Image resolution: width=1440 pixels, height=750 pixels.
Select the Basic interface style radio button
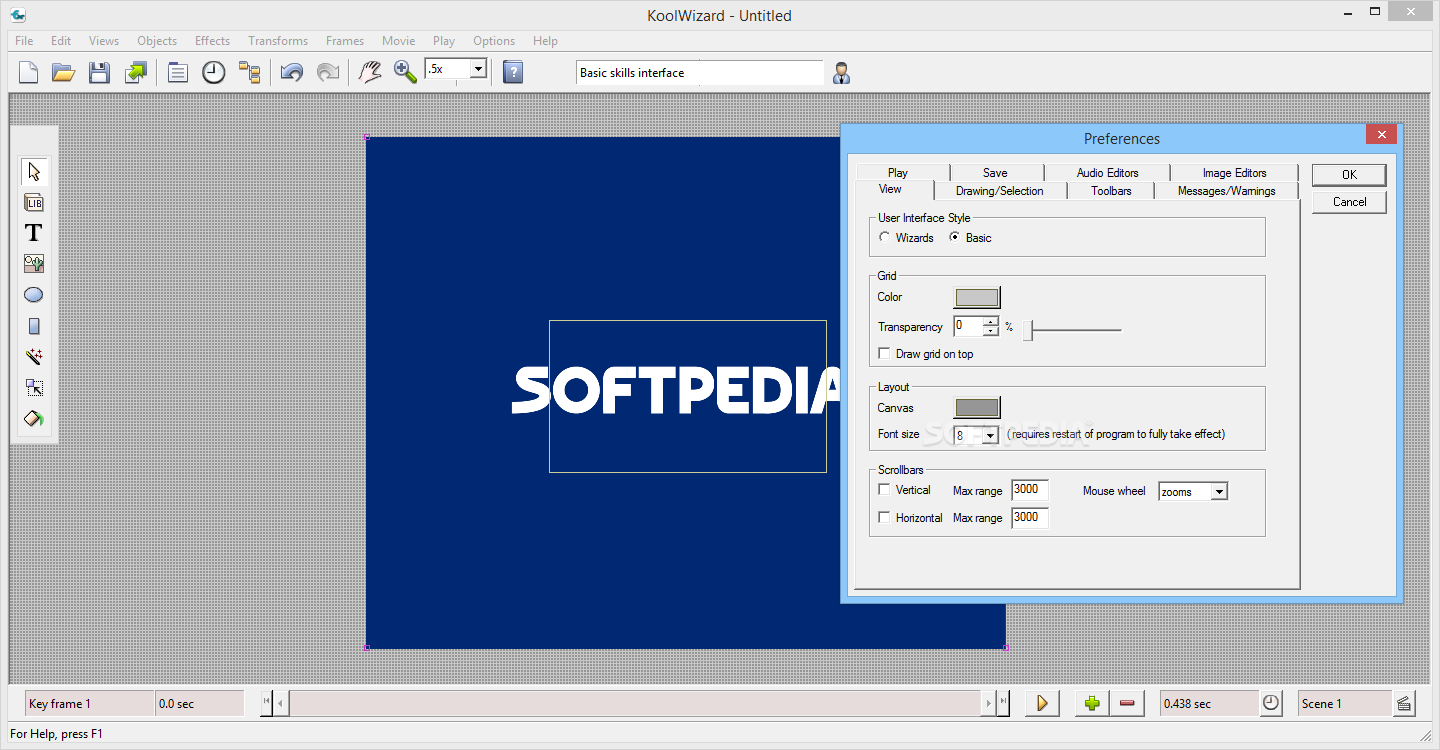click(x=955, y=237)
